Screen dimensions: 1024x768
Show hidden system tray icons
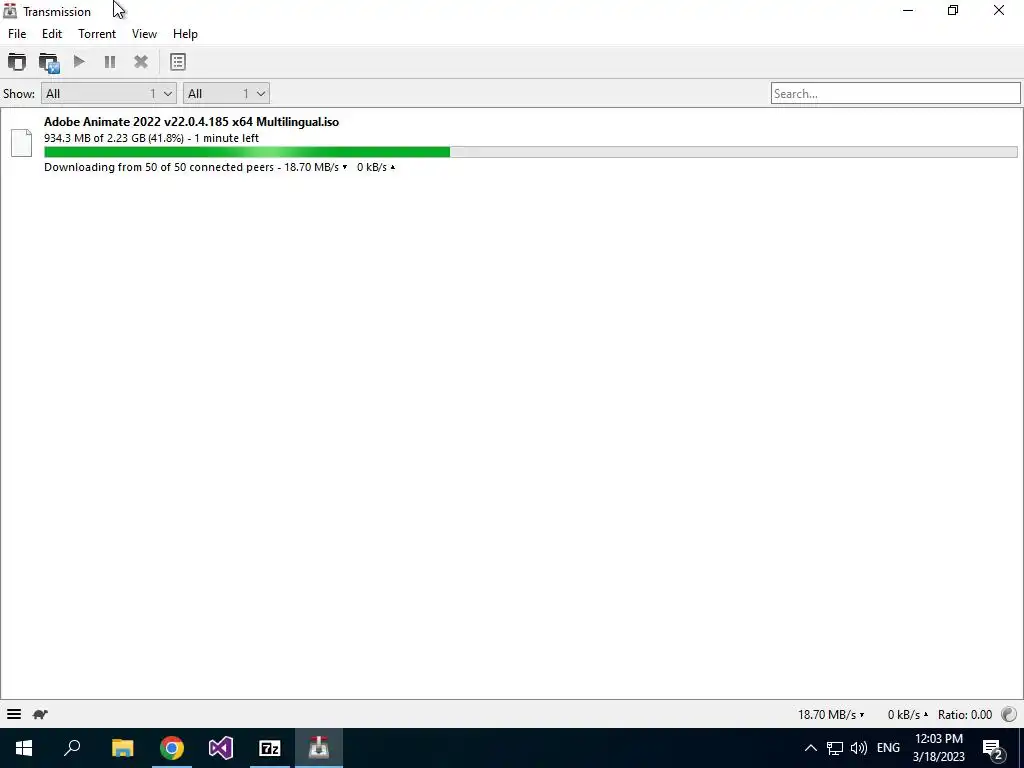pyautogui.click(x=810, y=748)
